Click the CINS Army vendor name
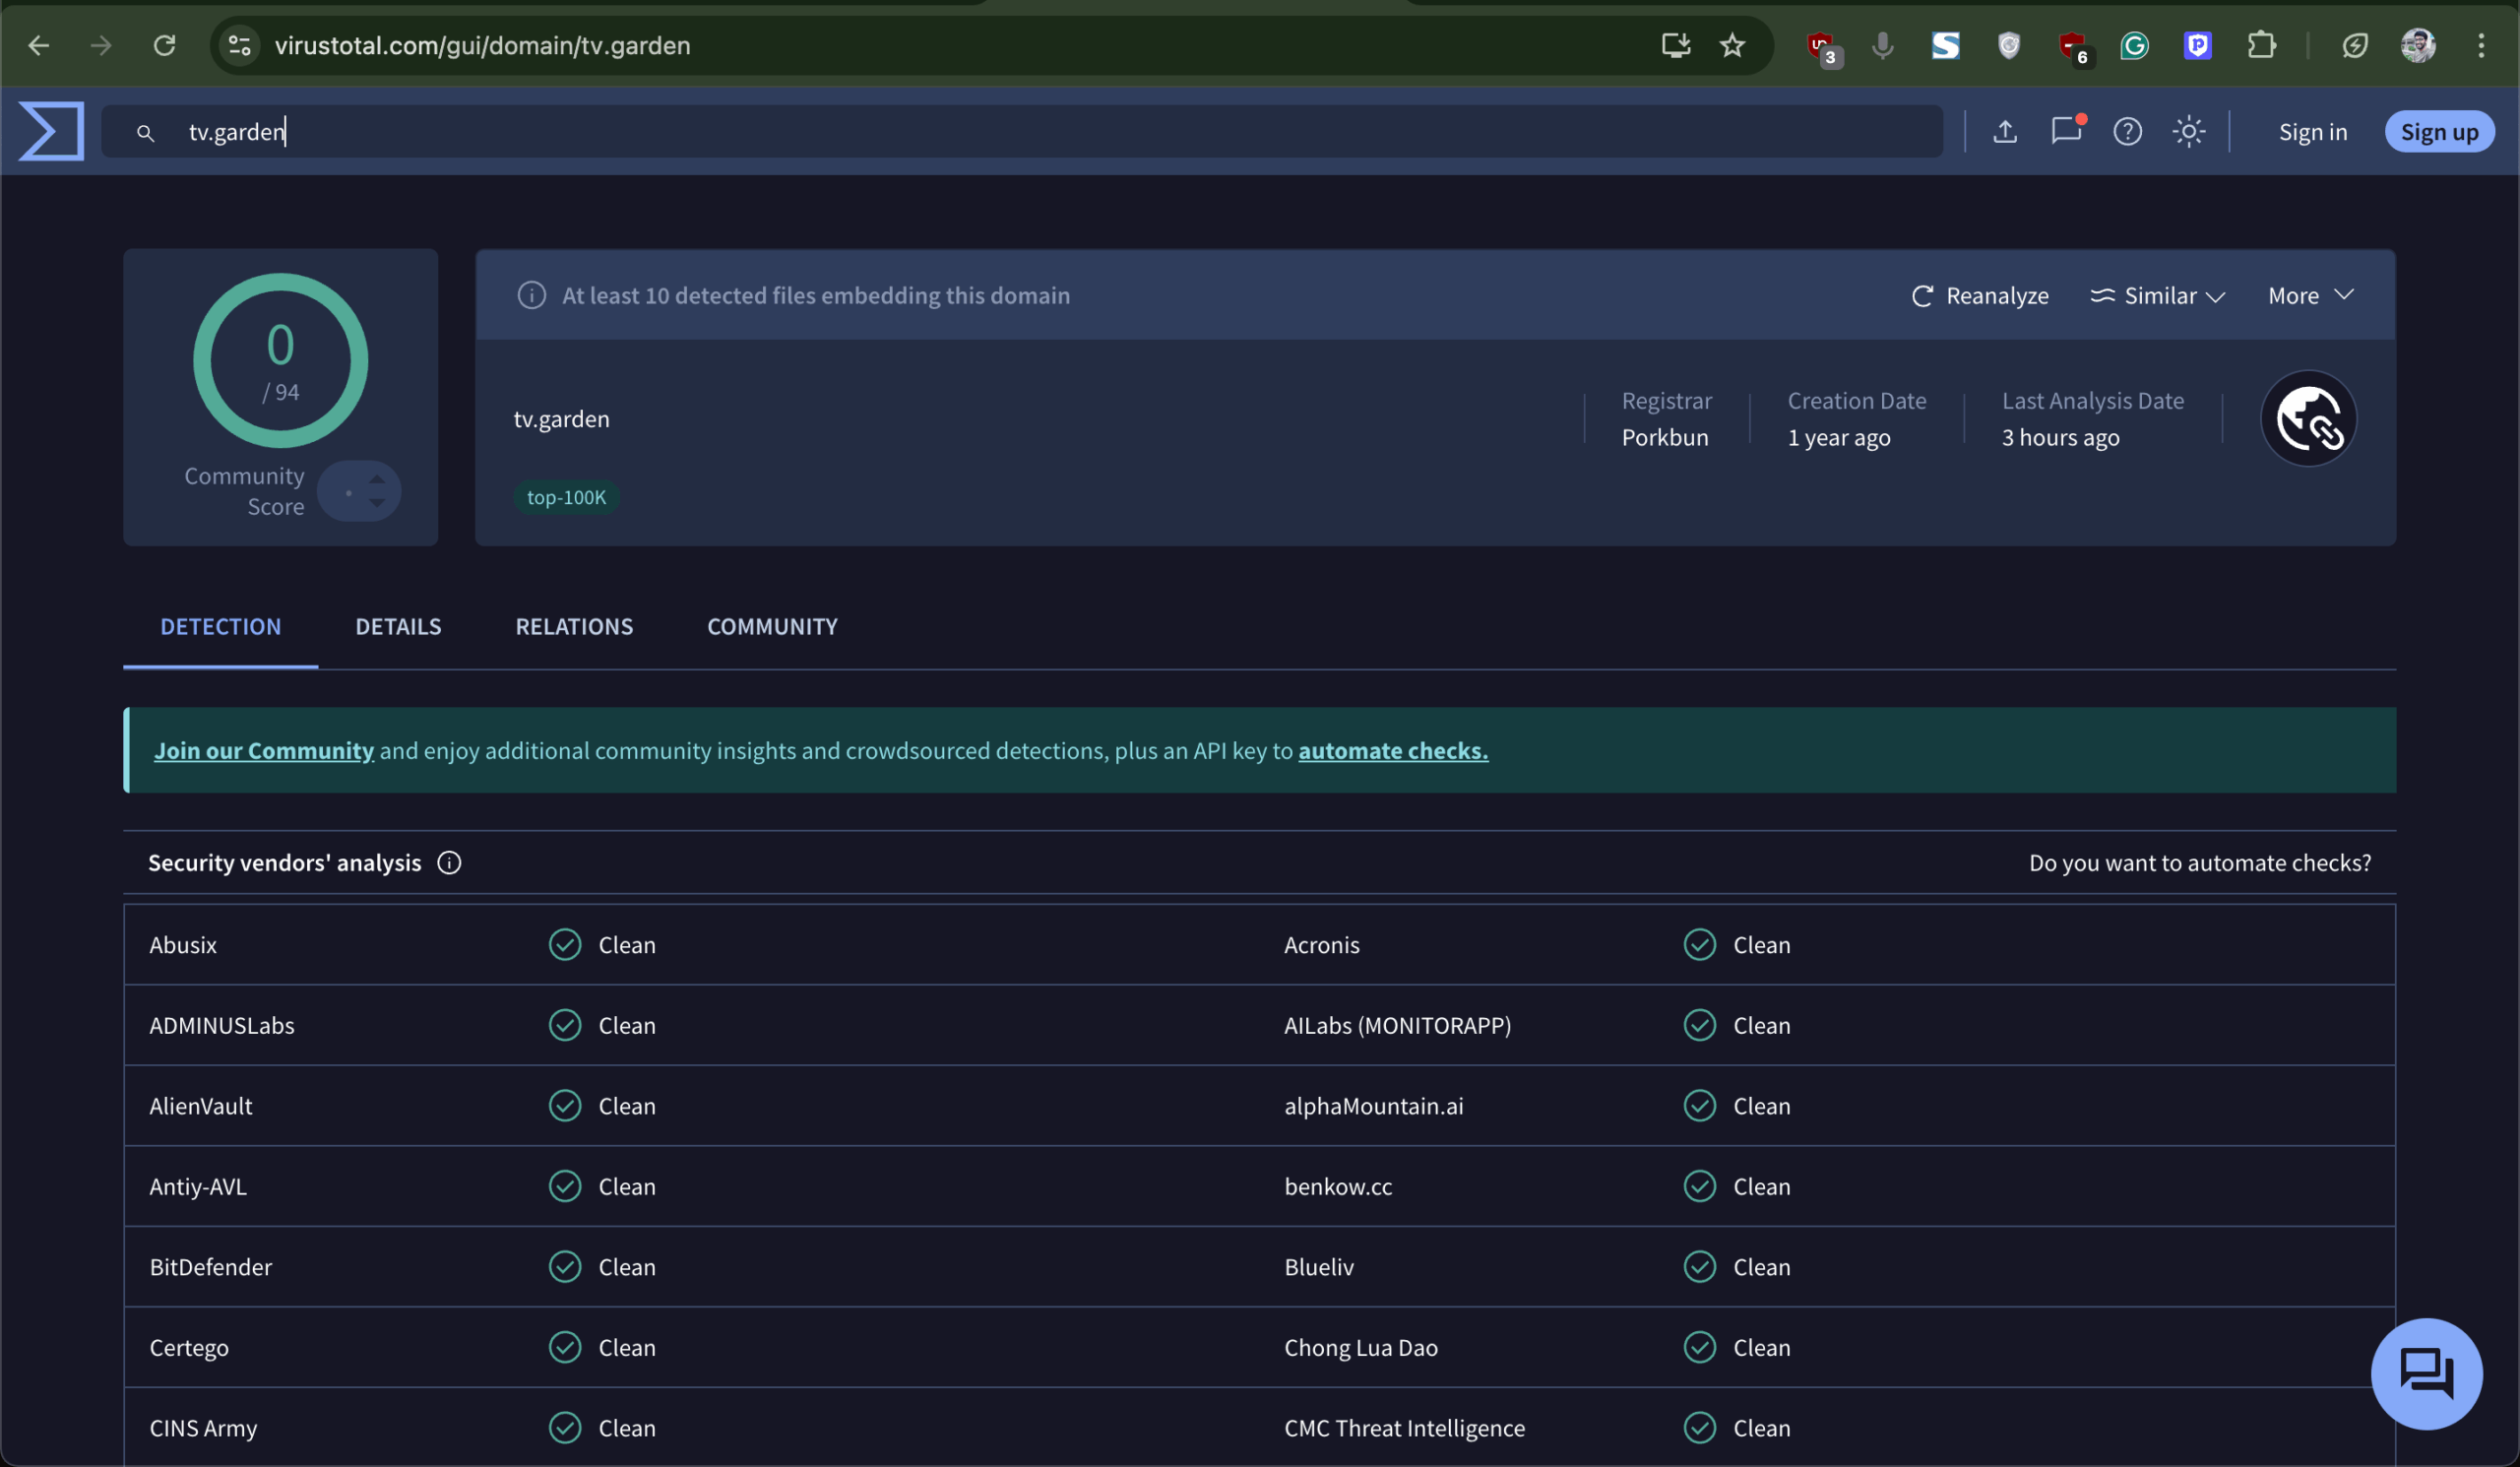 [203, 1428]
